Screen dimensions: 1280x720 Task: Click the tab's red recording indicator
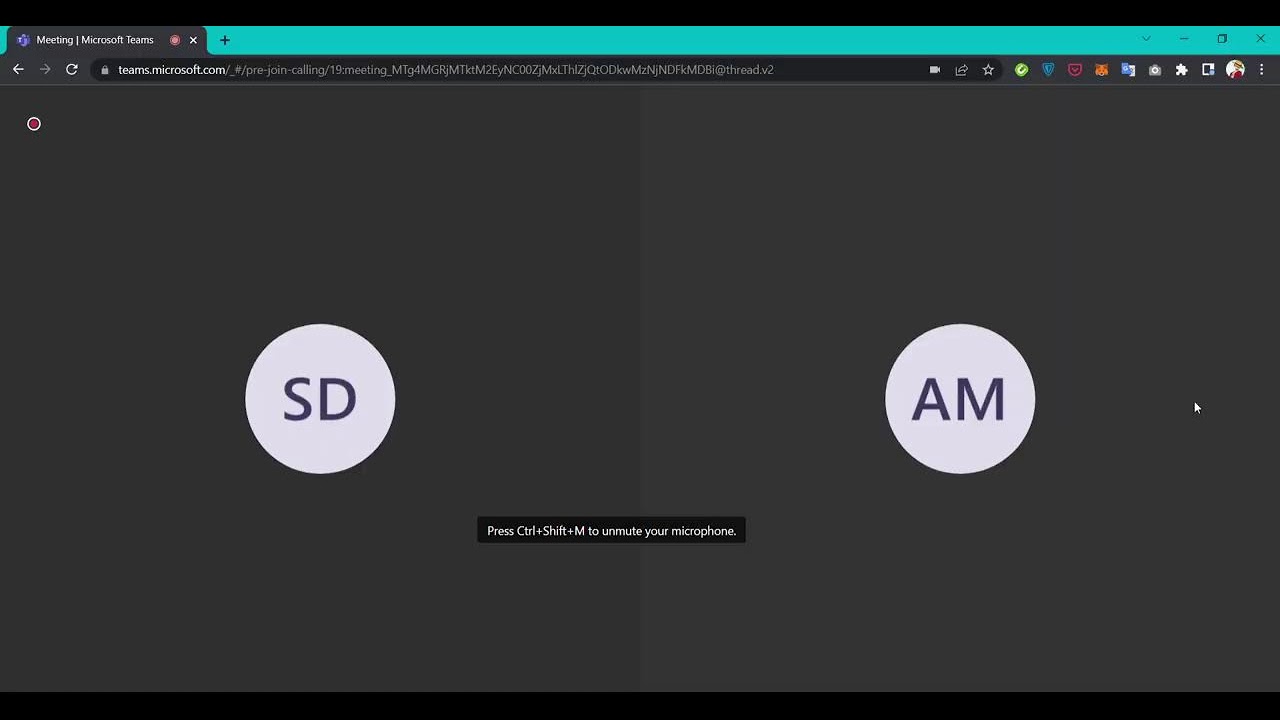click(175, 40)
